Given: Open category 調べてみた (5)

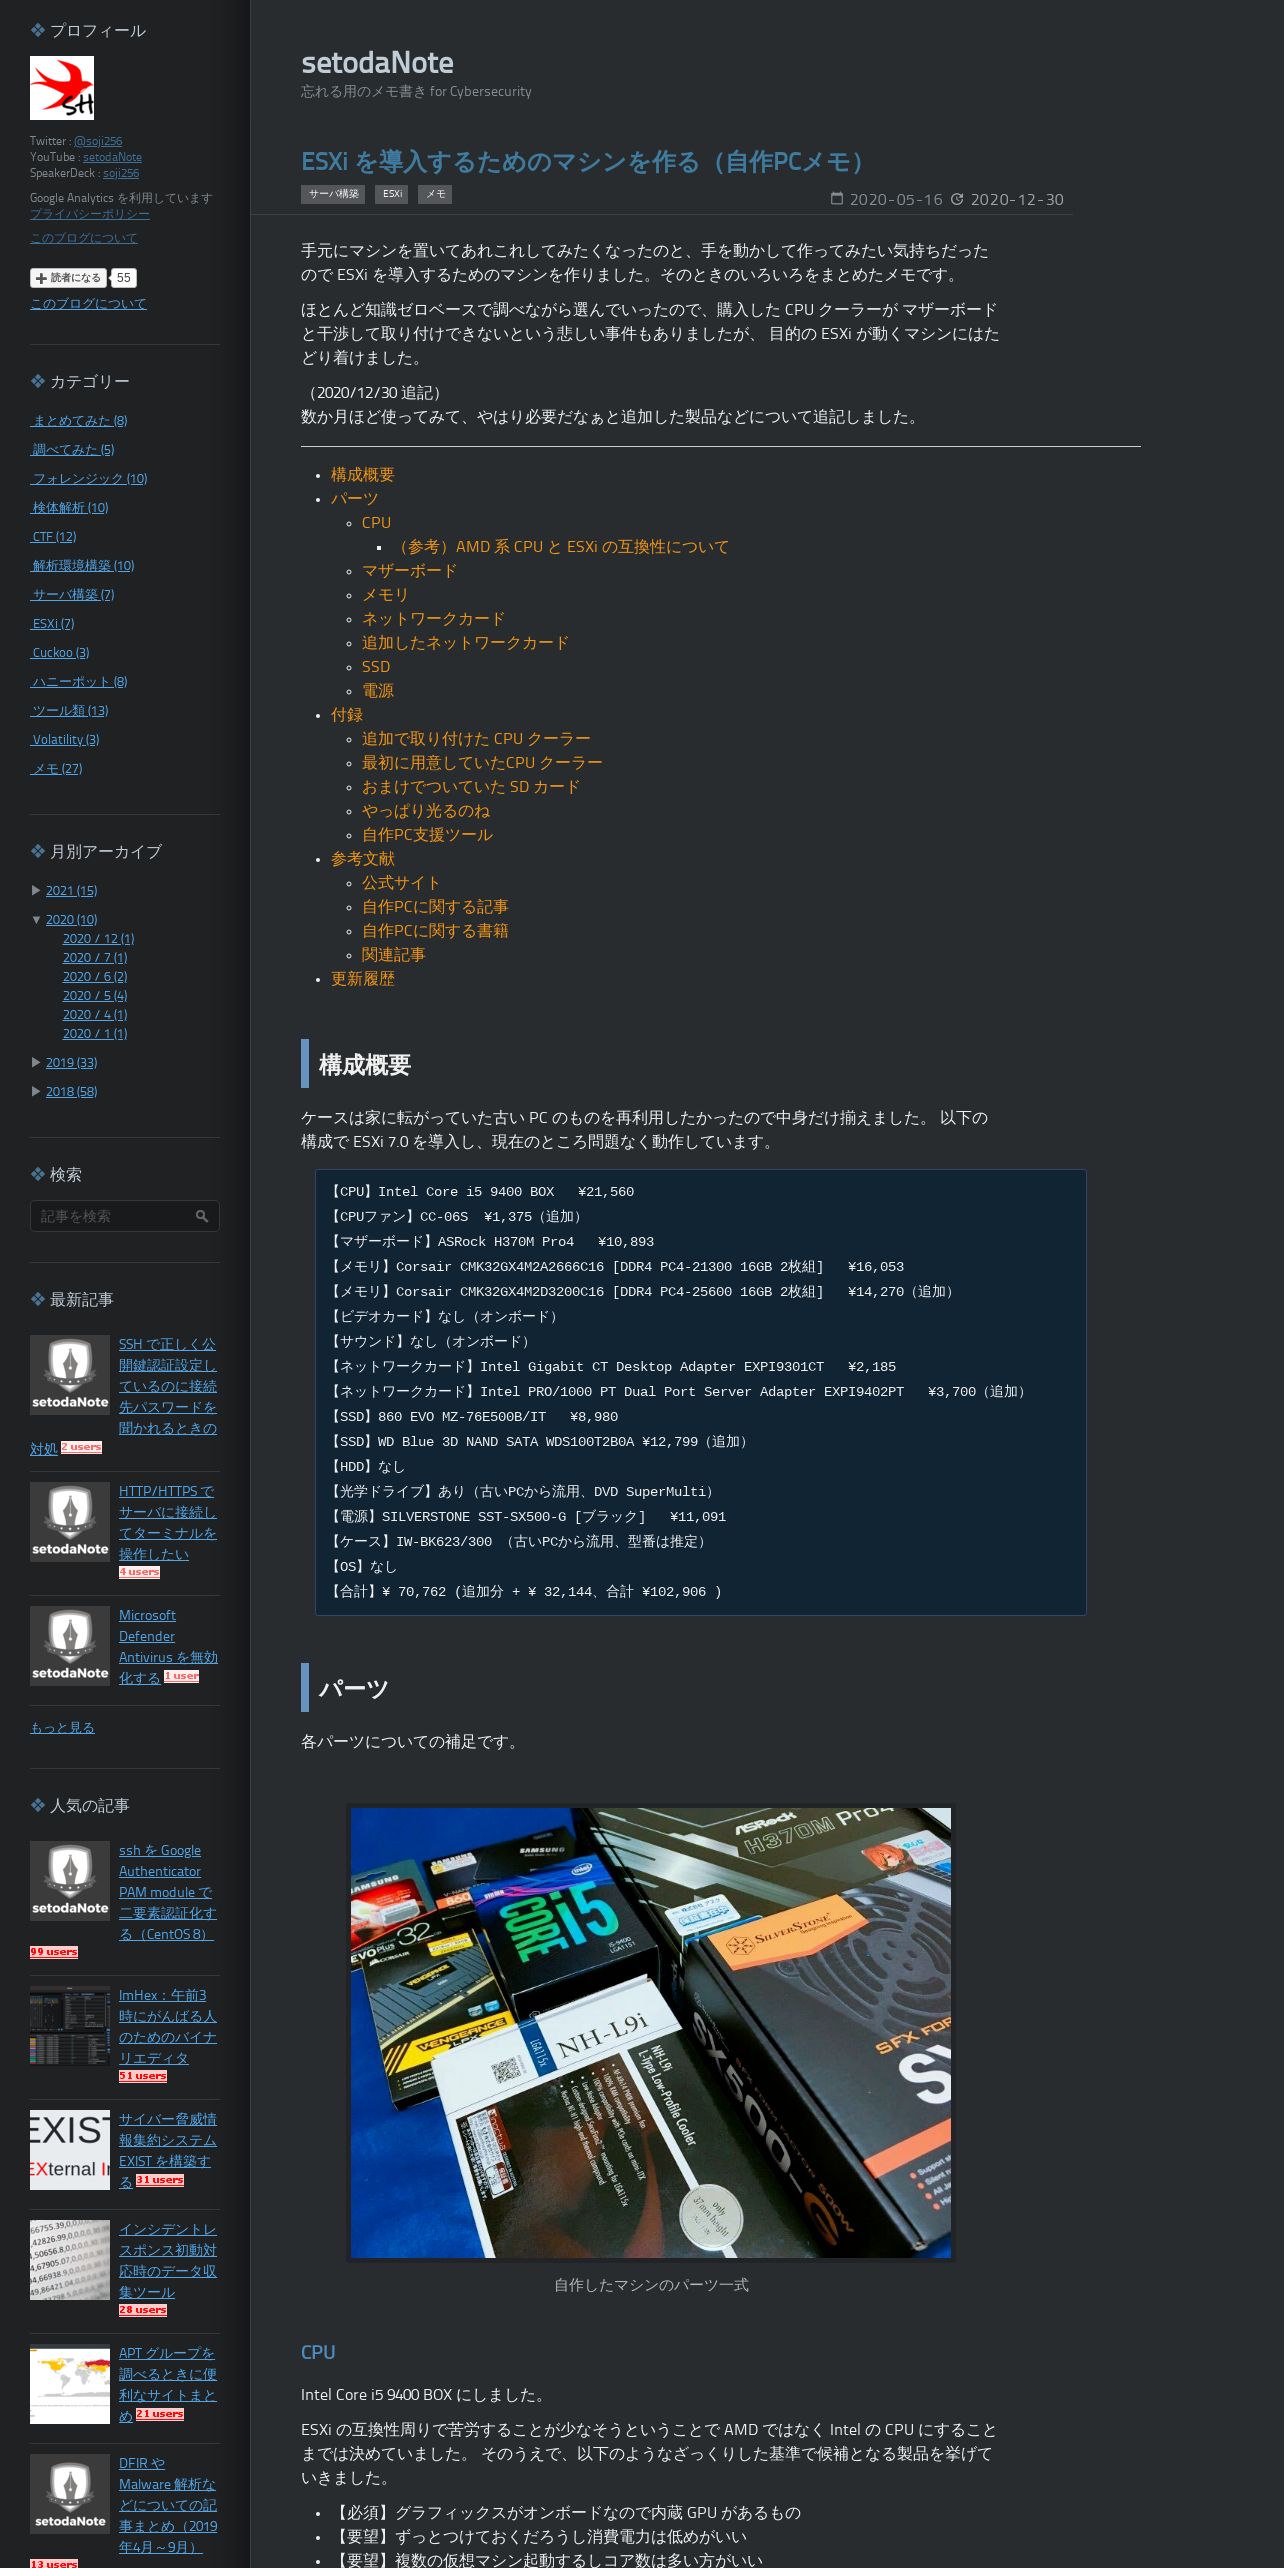Looking at the screenshot, I should click(x=73, y=449).
